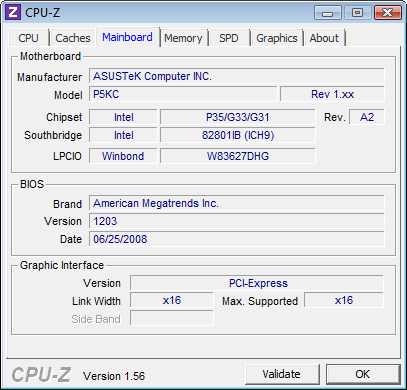Click the BIOS brand American Megatrends Inc.
This screenshot has height=390, width=407.
point(237,203)
